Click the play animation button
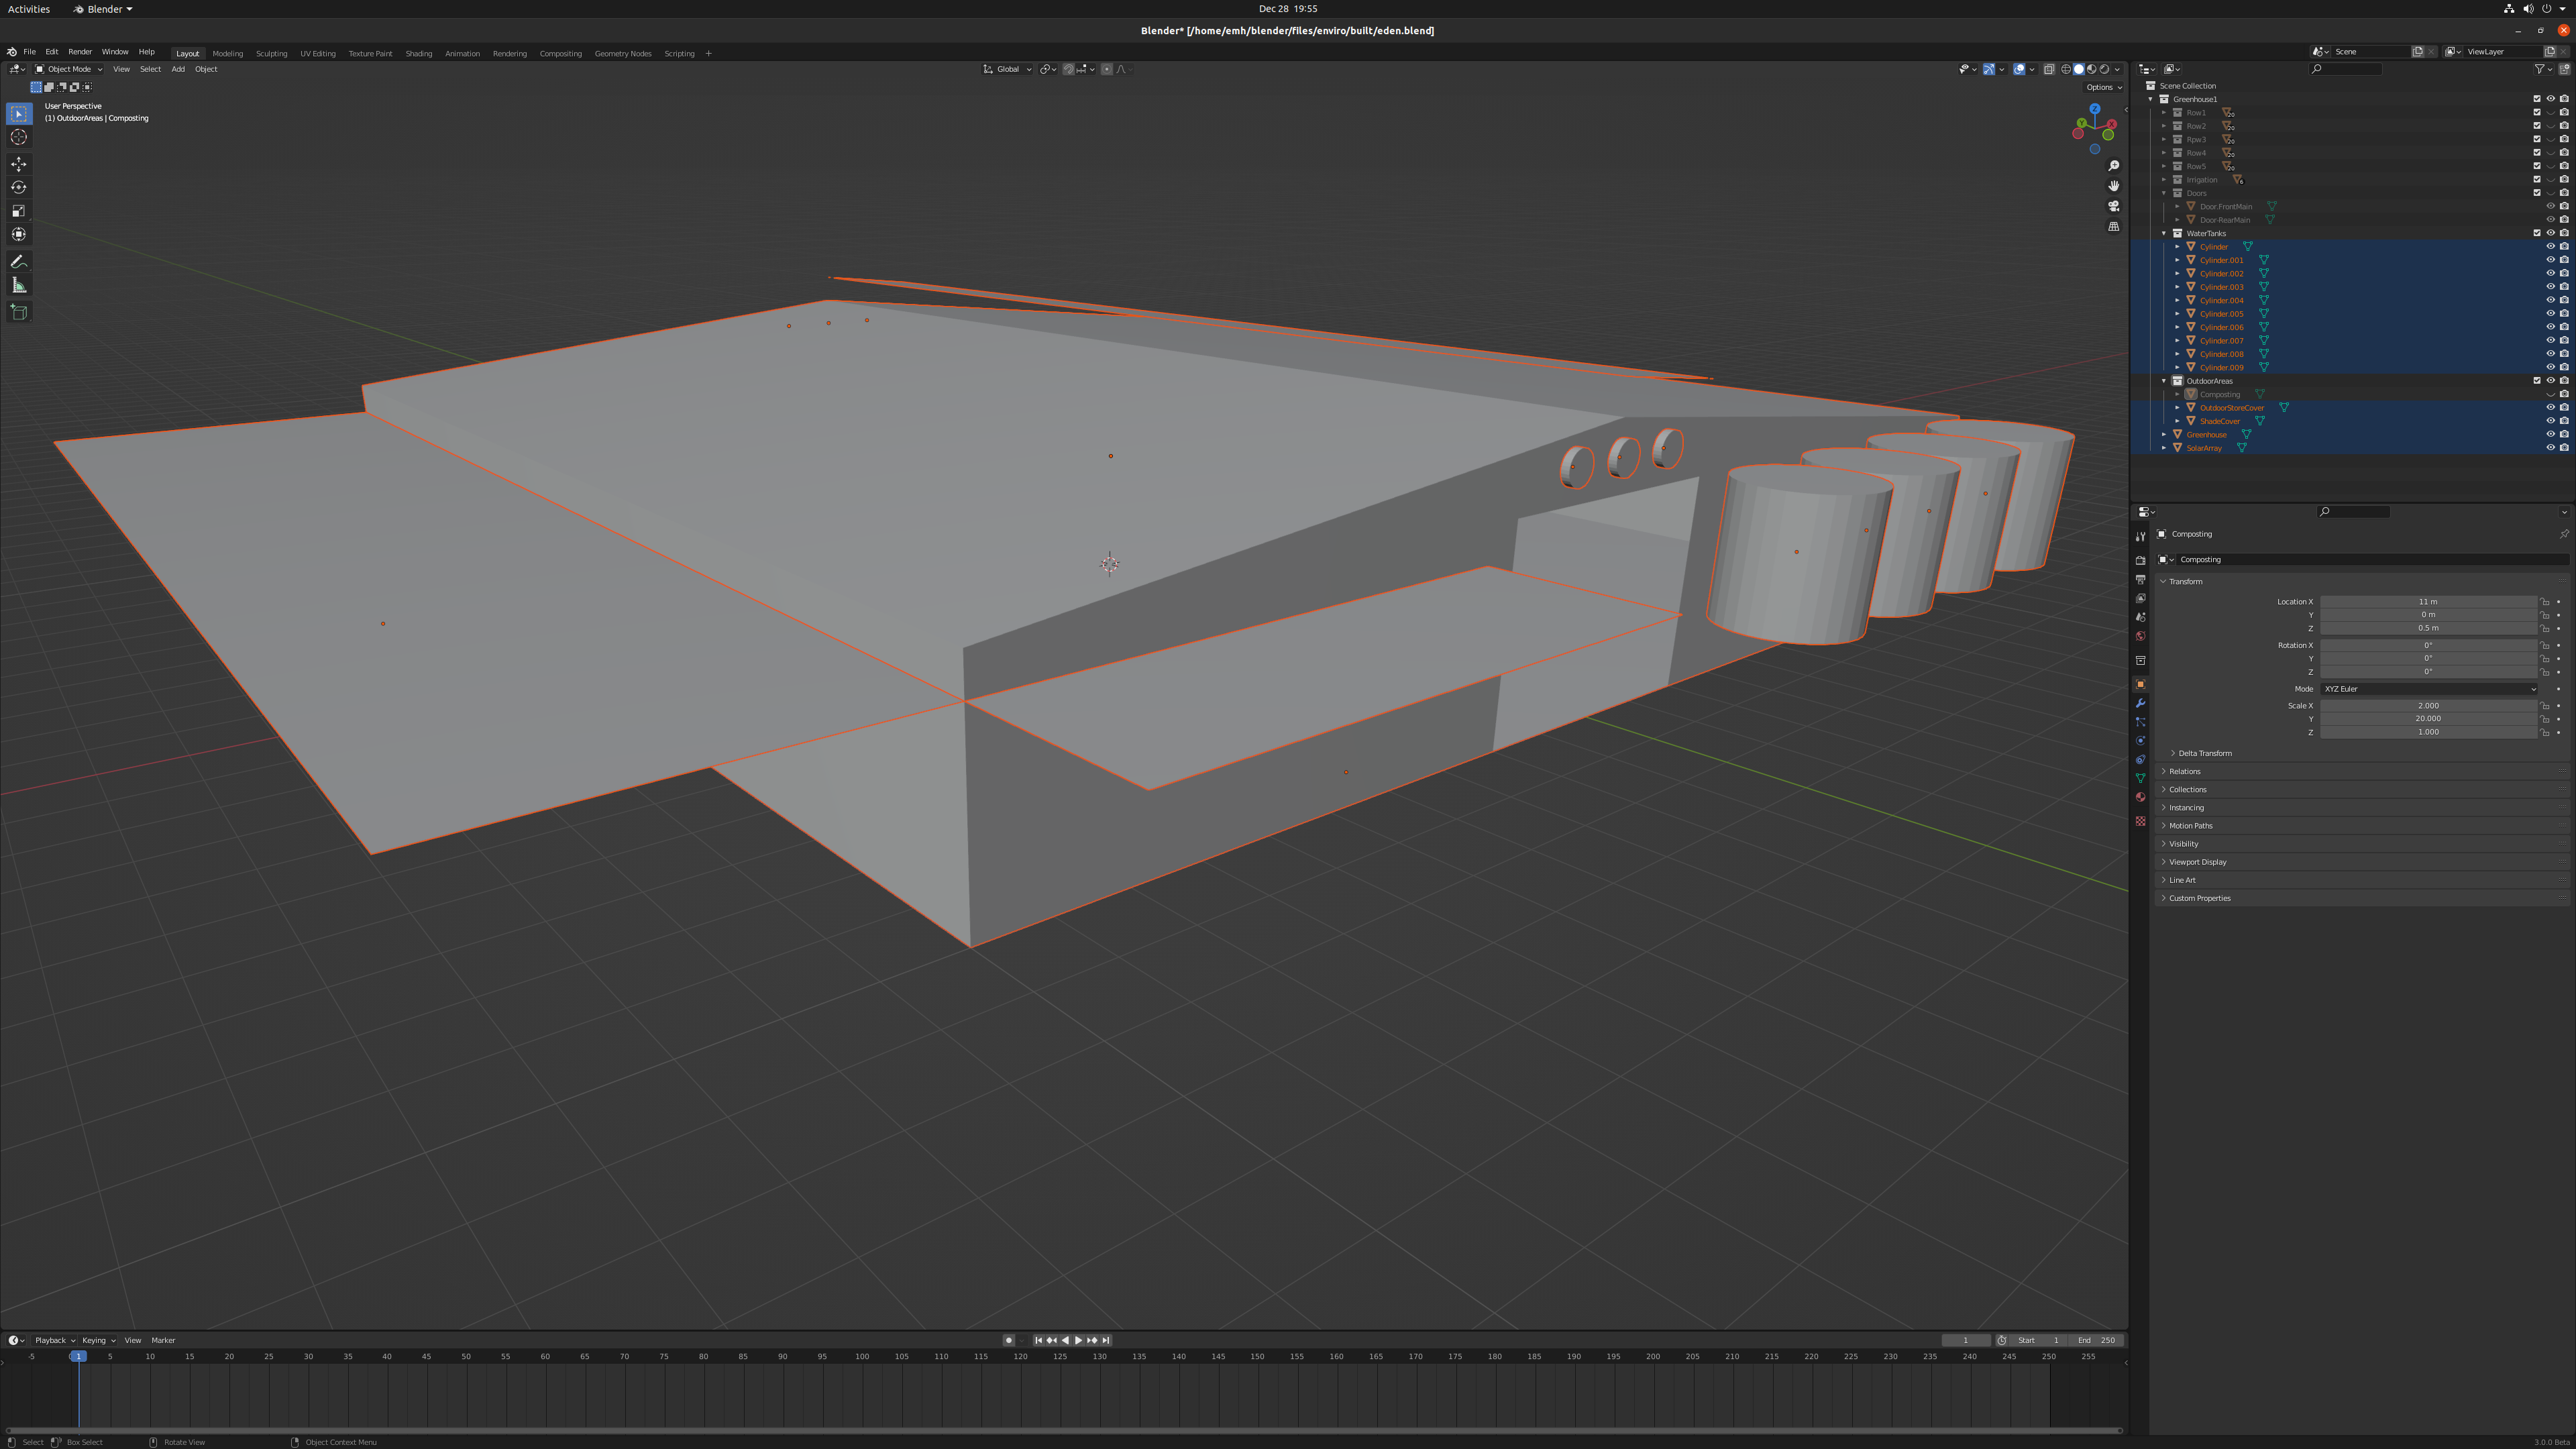 pos(1078,1340)
